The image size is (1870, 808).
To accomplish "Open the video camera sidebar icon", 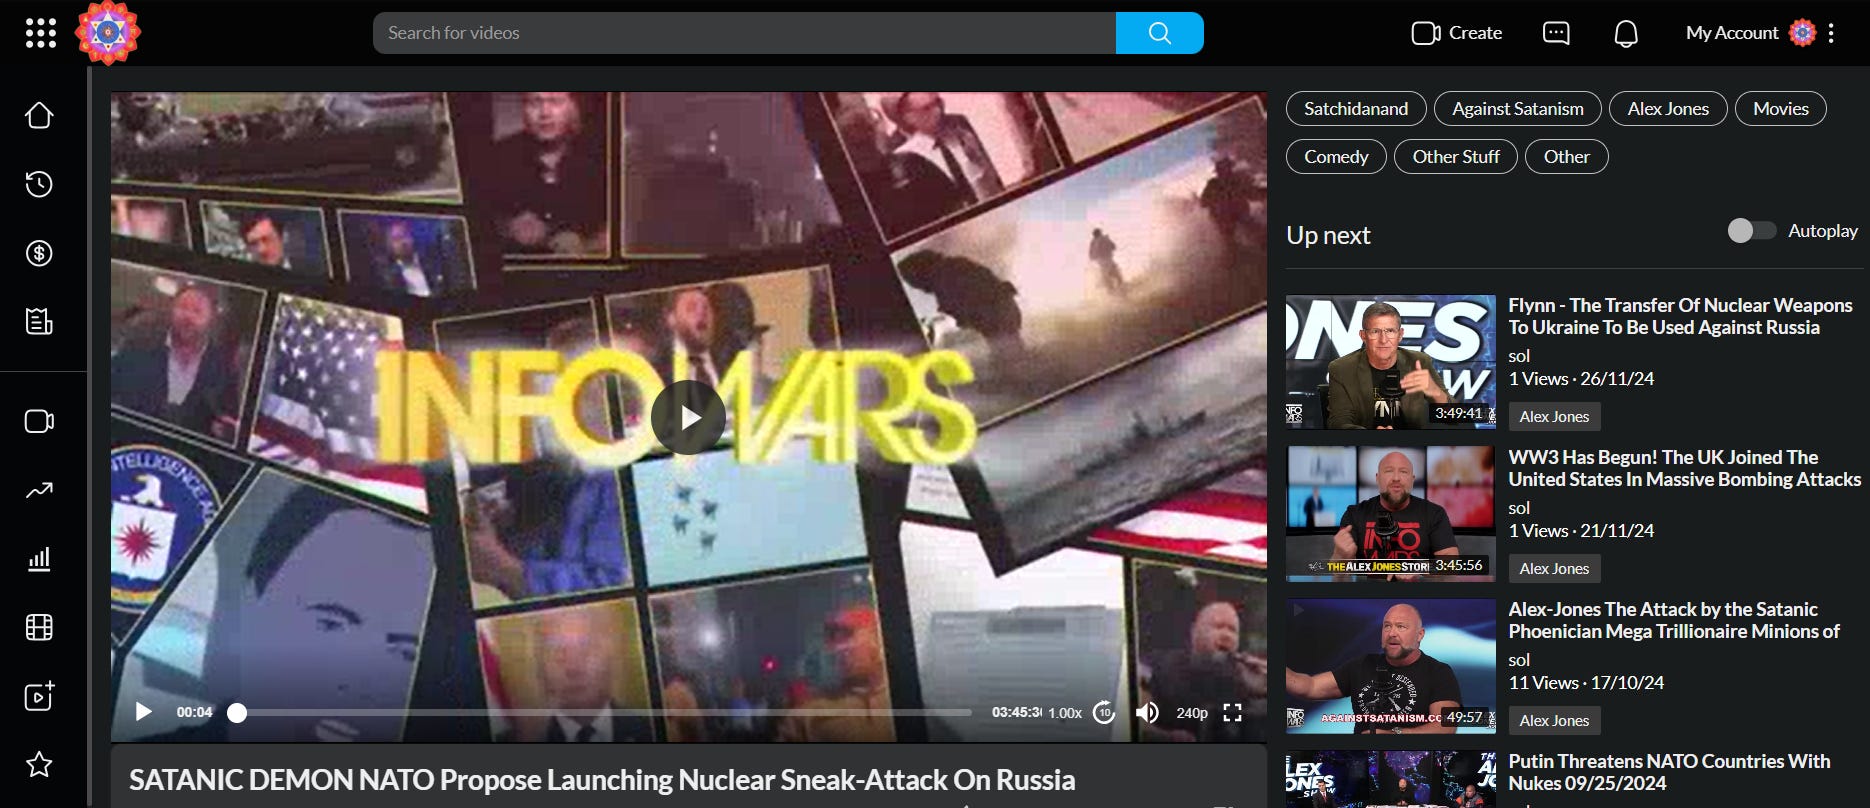I will coord(39,421).
